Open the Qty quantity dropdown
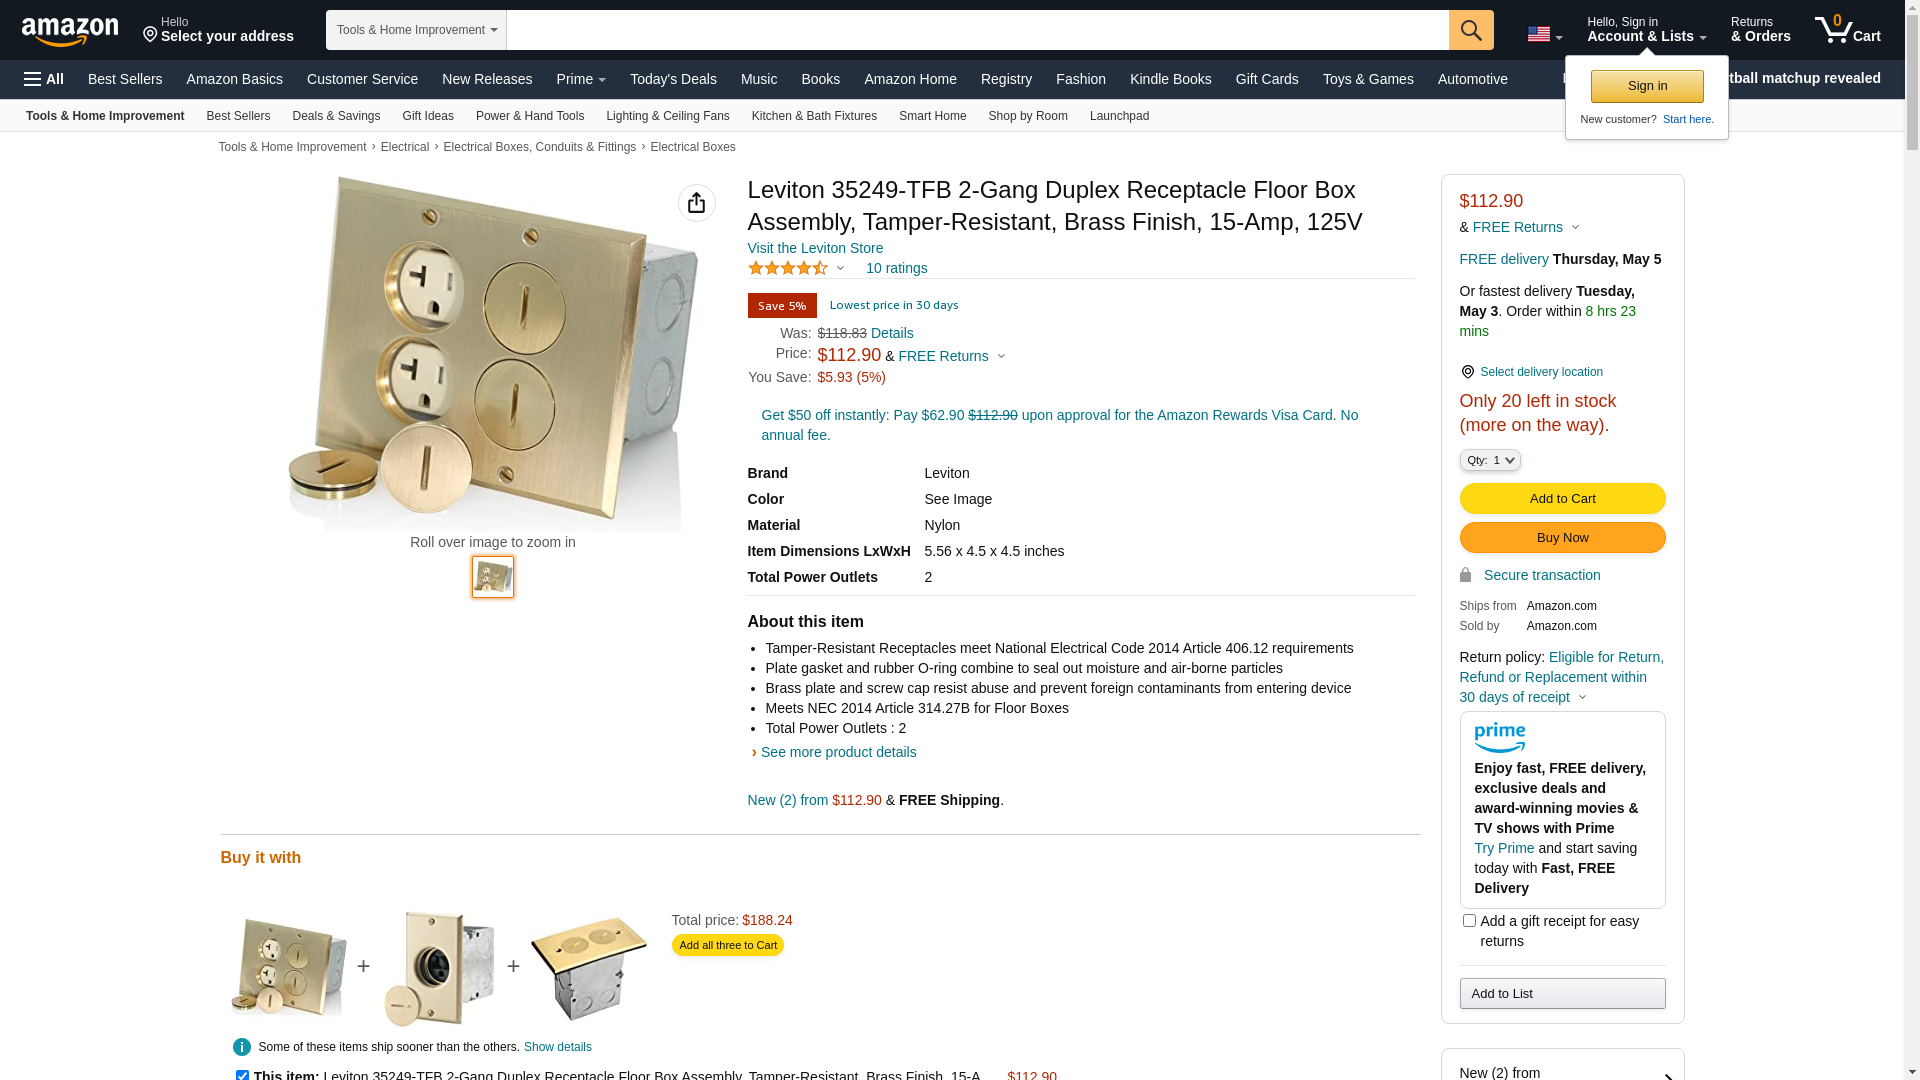The height and width of the screenshot is (1080, 1920). pyautogui.click(x=1489, y=460)
